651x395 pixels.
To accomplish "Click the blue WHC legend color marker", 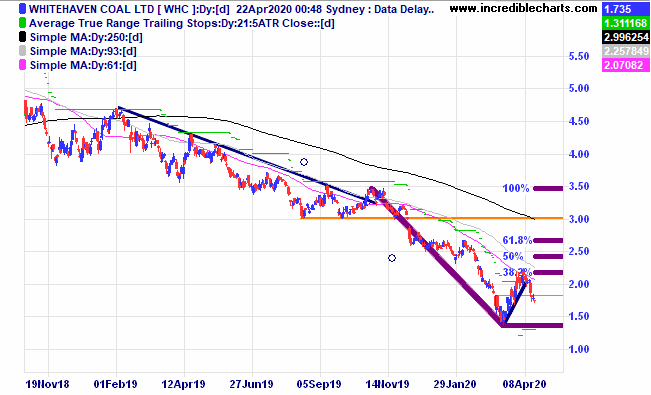I will coord(22,9).
